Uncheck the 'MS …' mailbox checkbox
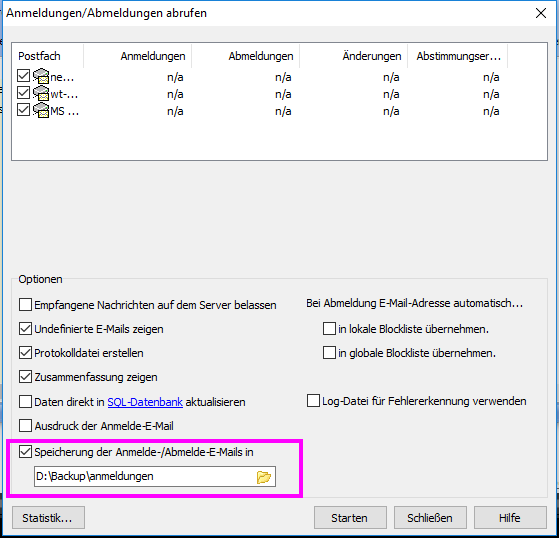The image size is (559, 538). coord(24,110)
